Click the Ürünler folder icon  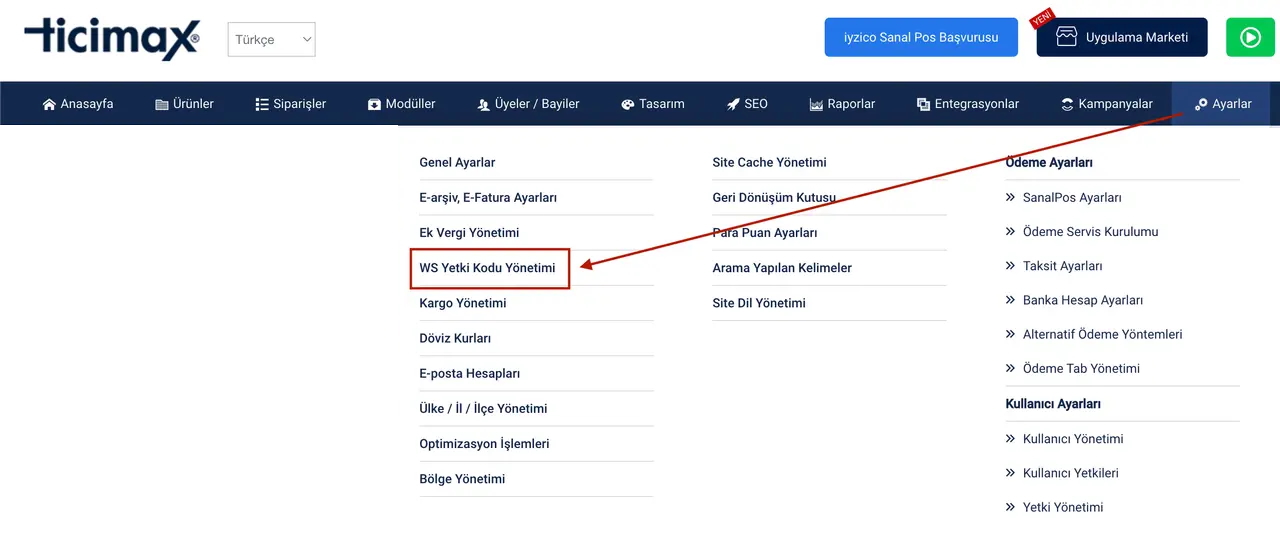[x=162, y=104]
